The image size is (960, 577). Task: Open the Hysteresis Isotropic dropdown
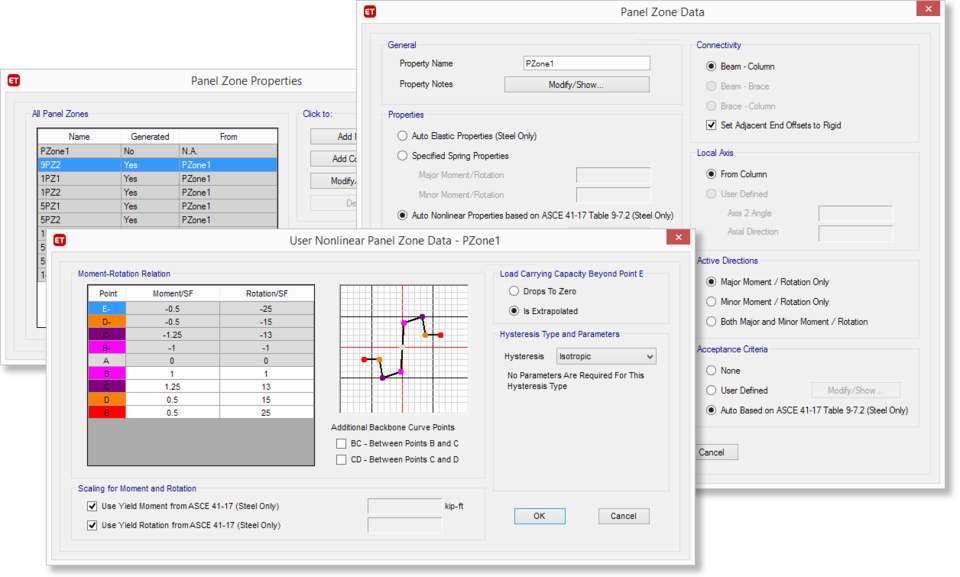tap(606, 356)
